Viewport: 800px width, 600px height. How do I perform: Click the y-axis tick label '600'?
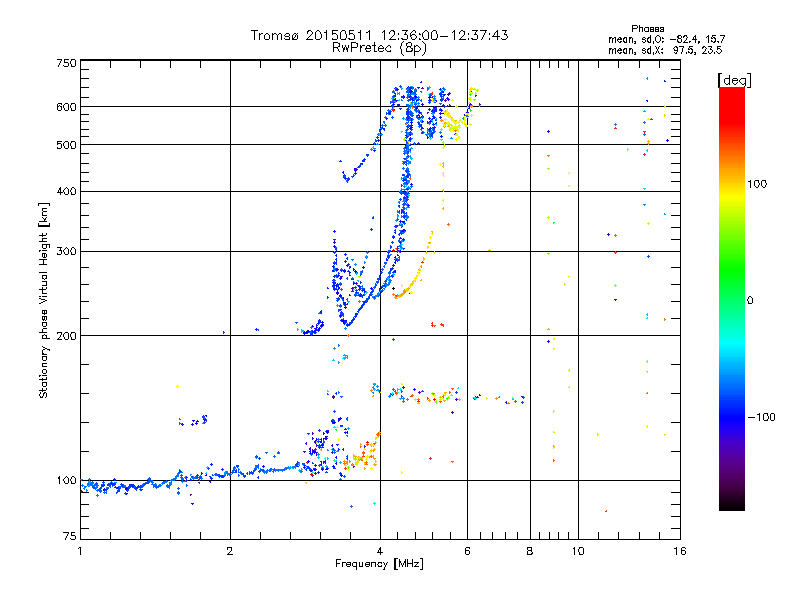coord(66,107)
